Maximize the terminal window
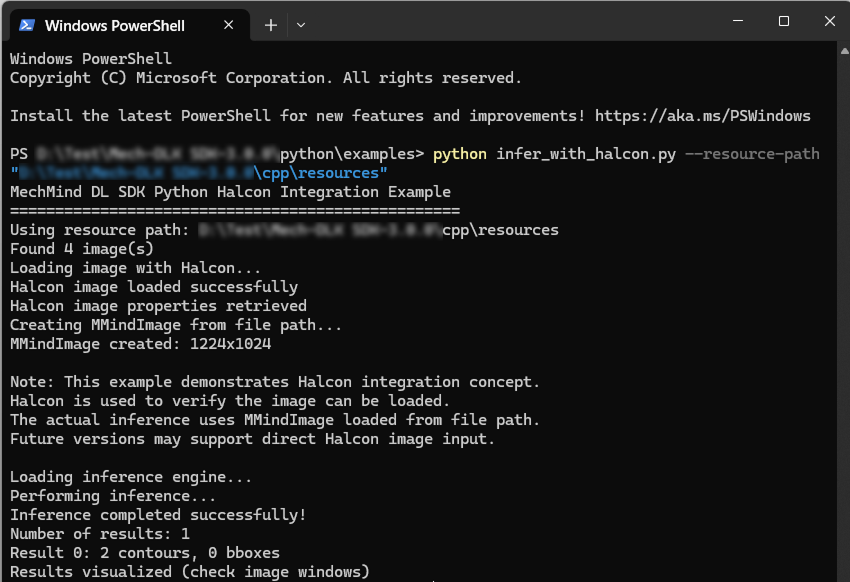 click(x=784, y=21)
